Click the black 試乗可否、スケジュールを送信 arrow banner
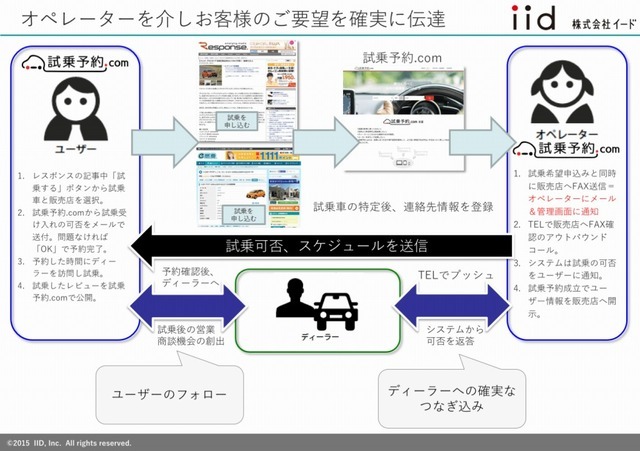 pos(321,245)
